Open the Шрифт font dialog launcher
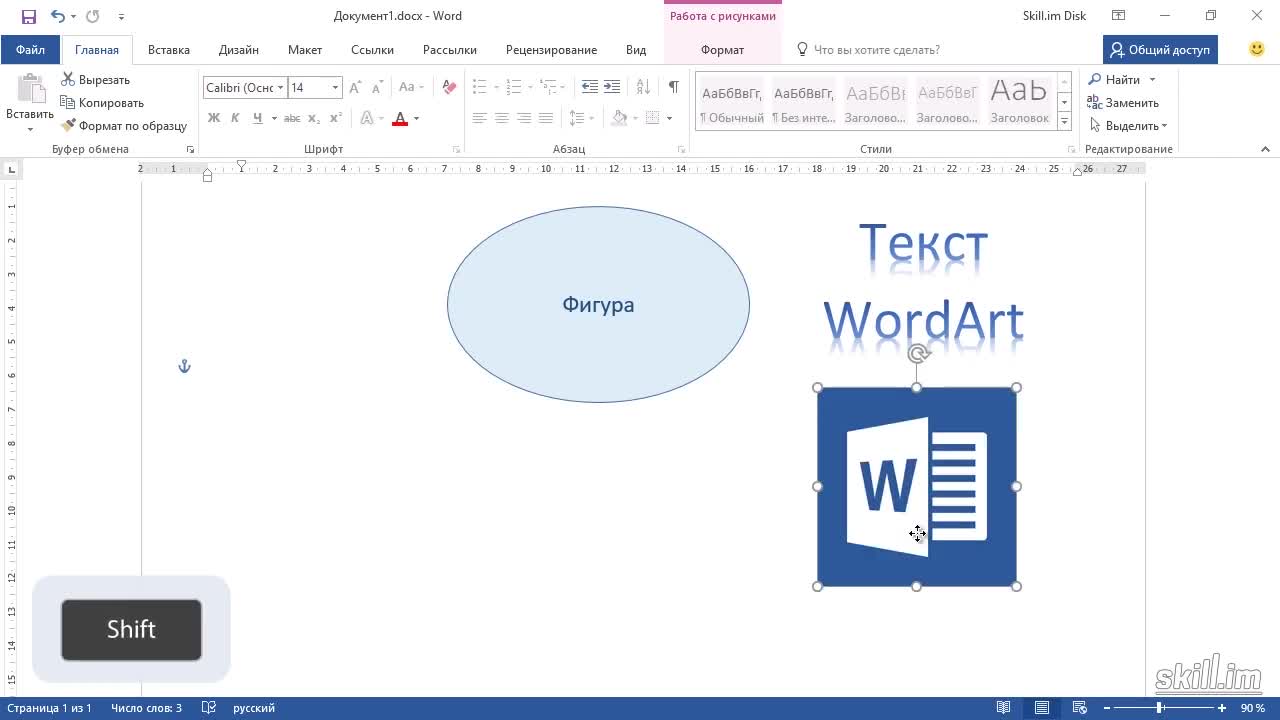The height and width of the screenshot is (720, 1280). coord(456,149)
